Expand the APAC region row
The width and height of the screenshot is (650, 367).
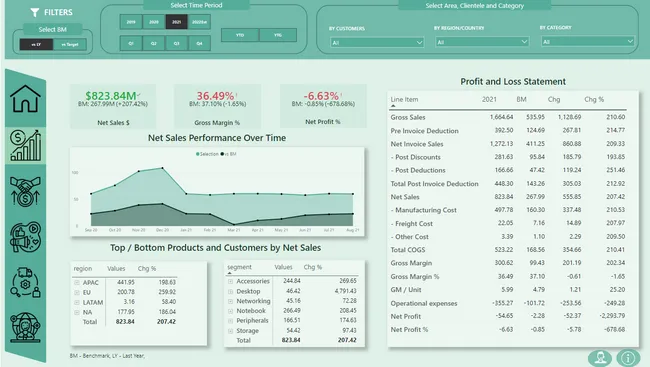coord(77,282)
